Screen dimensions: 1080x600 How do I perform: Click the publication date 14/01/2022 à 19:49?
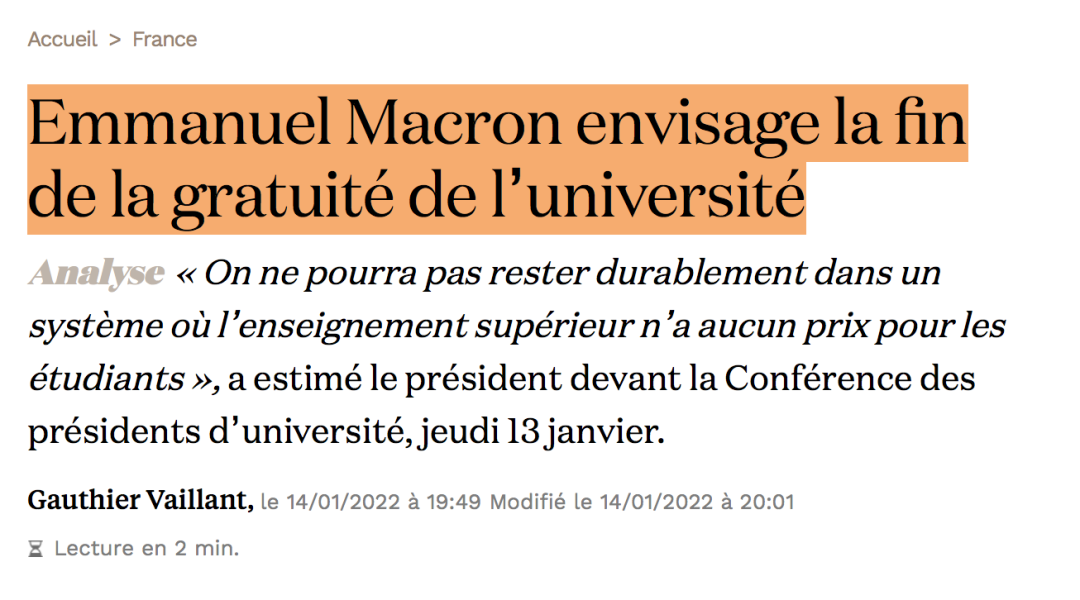click(383, 501)
